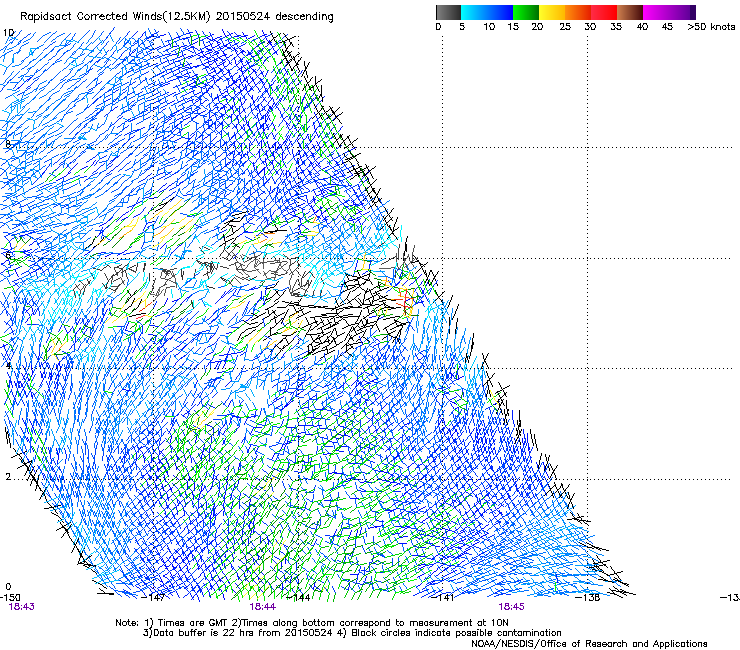The image size is (740, 650).
Task: Click the purple '18:44' time label
Action: click(x=262, y=607)
